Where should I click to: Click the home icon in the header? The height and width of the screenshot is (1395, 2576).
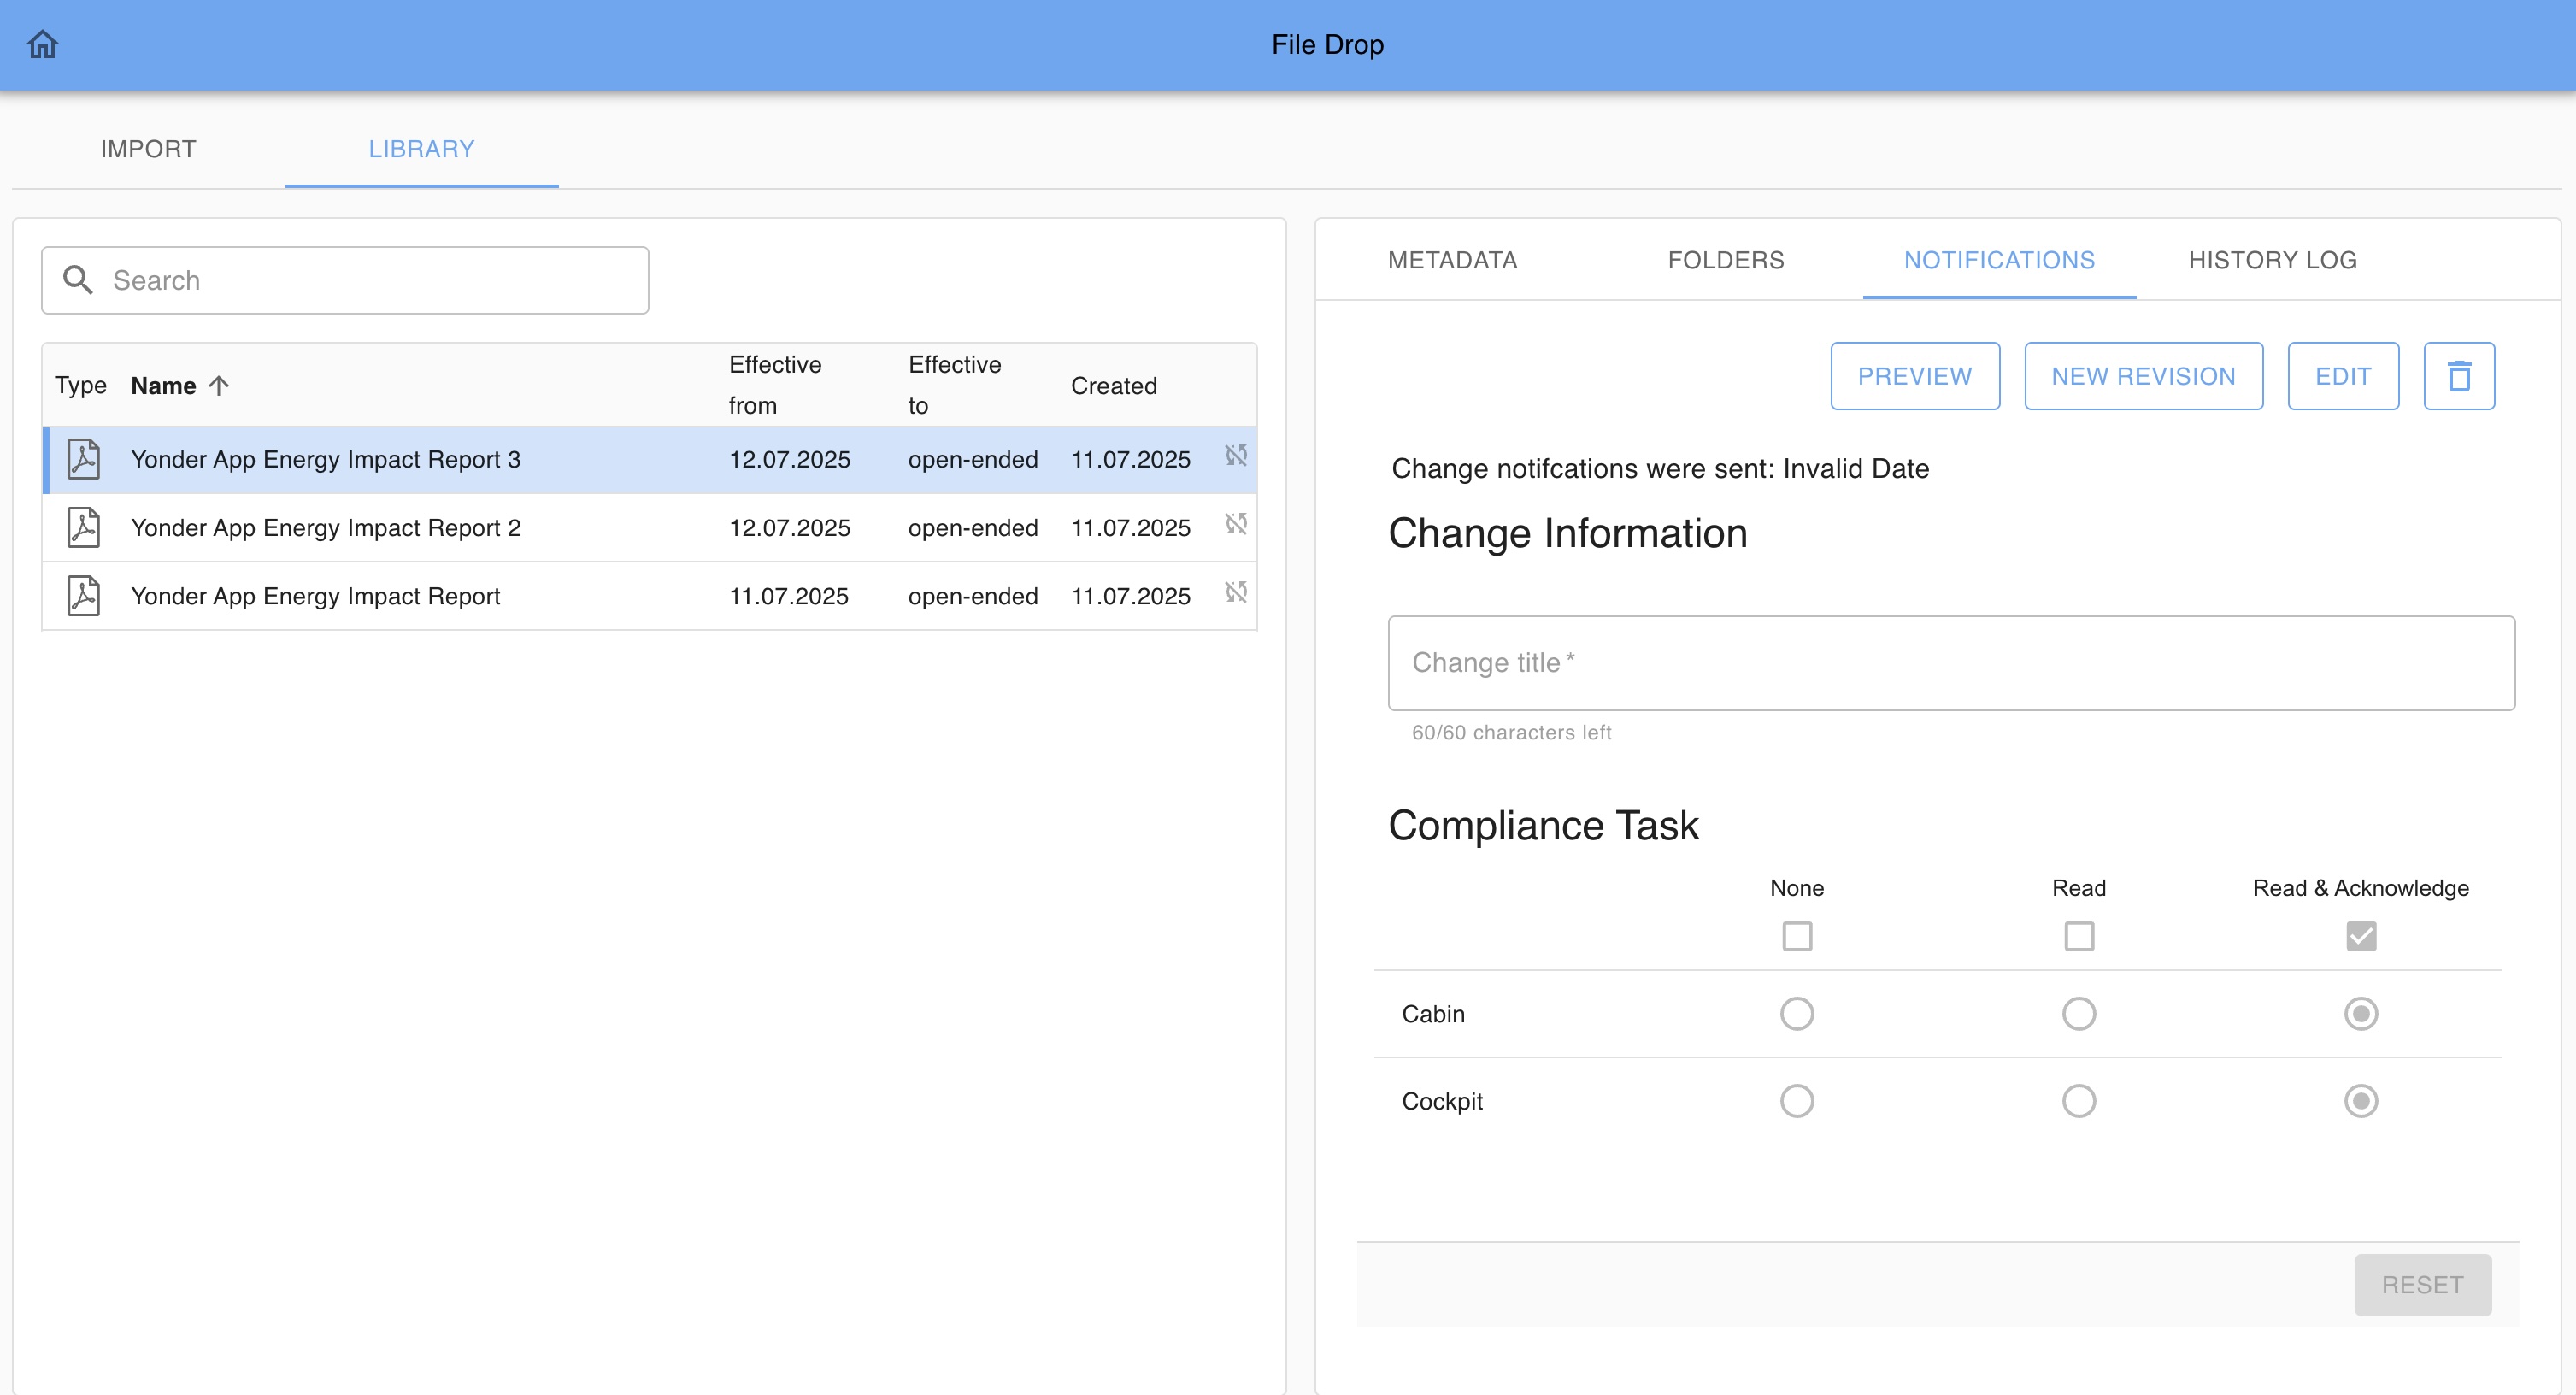pos(43,44)
